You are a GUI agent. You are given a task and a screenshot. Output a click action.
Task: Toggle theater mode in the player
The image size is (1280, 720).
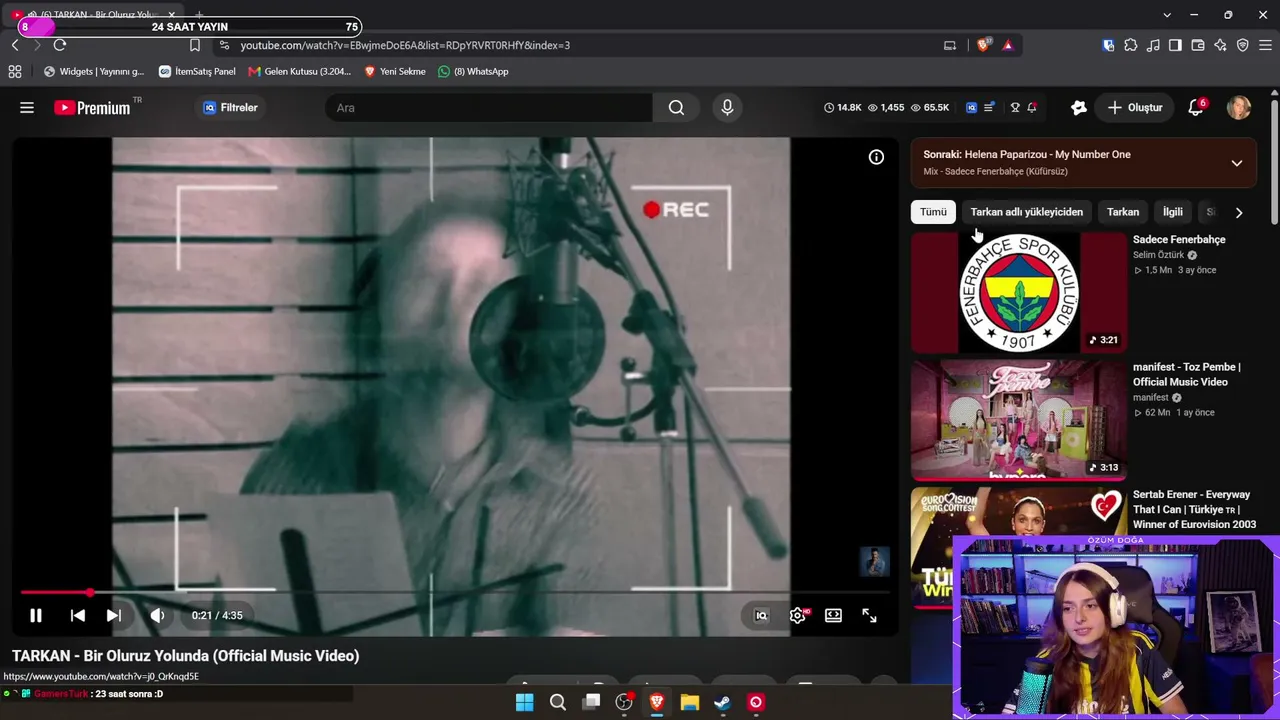coord(833,616)
